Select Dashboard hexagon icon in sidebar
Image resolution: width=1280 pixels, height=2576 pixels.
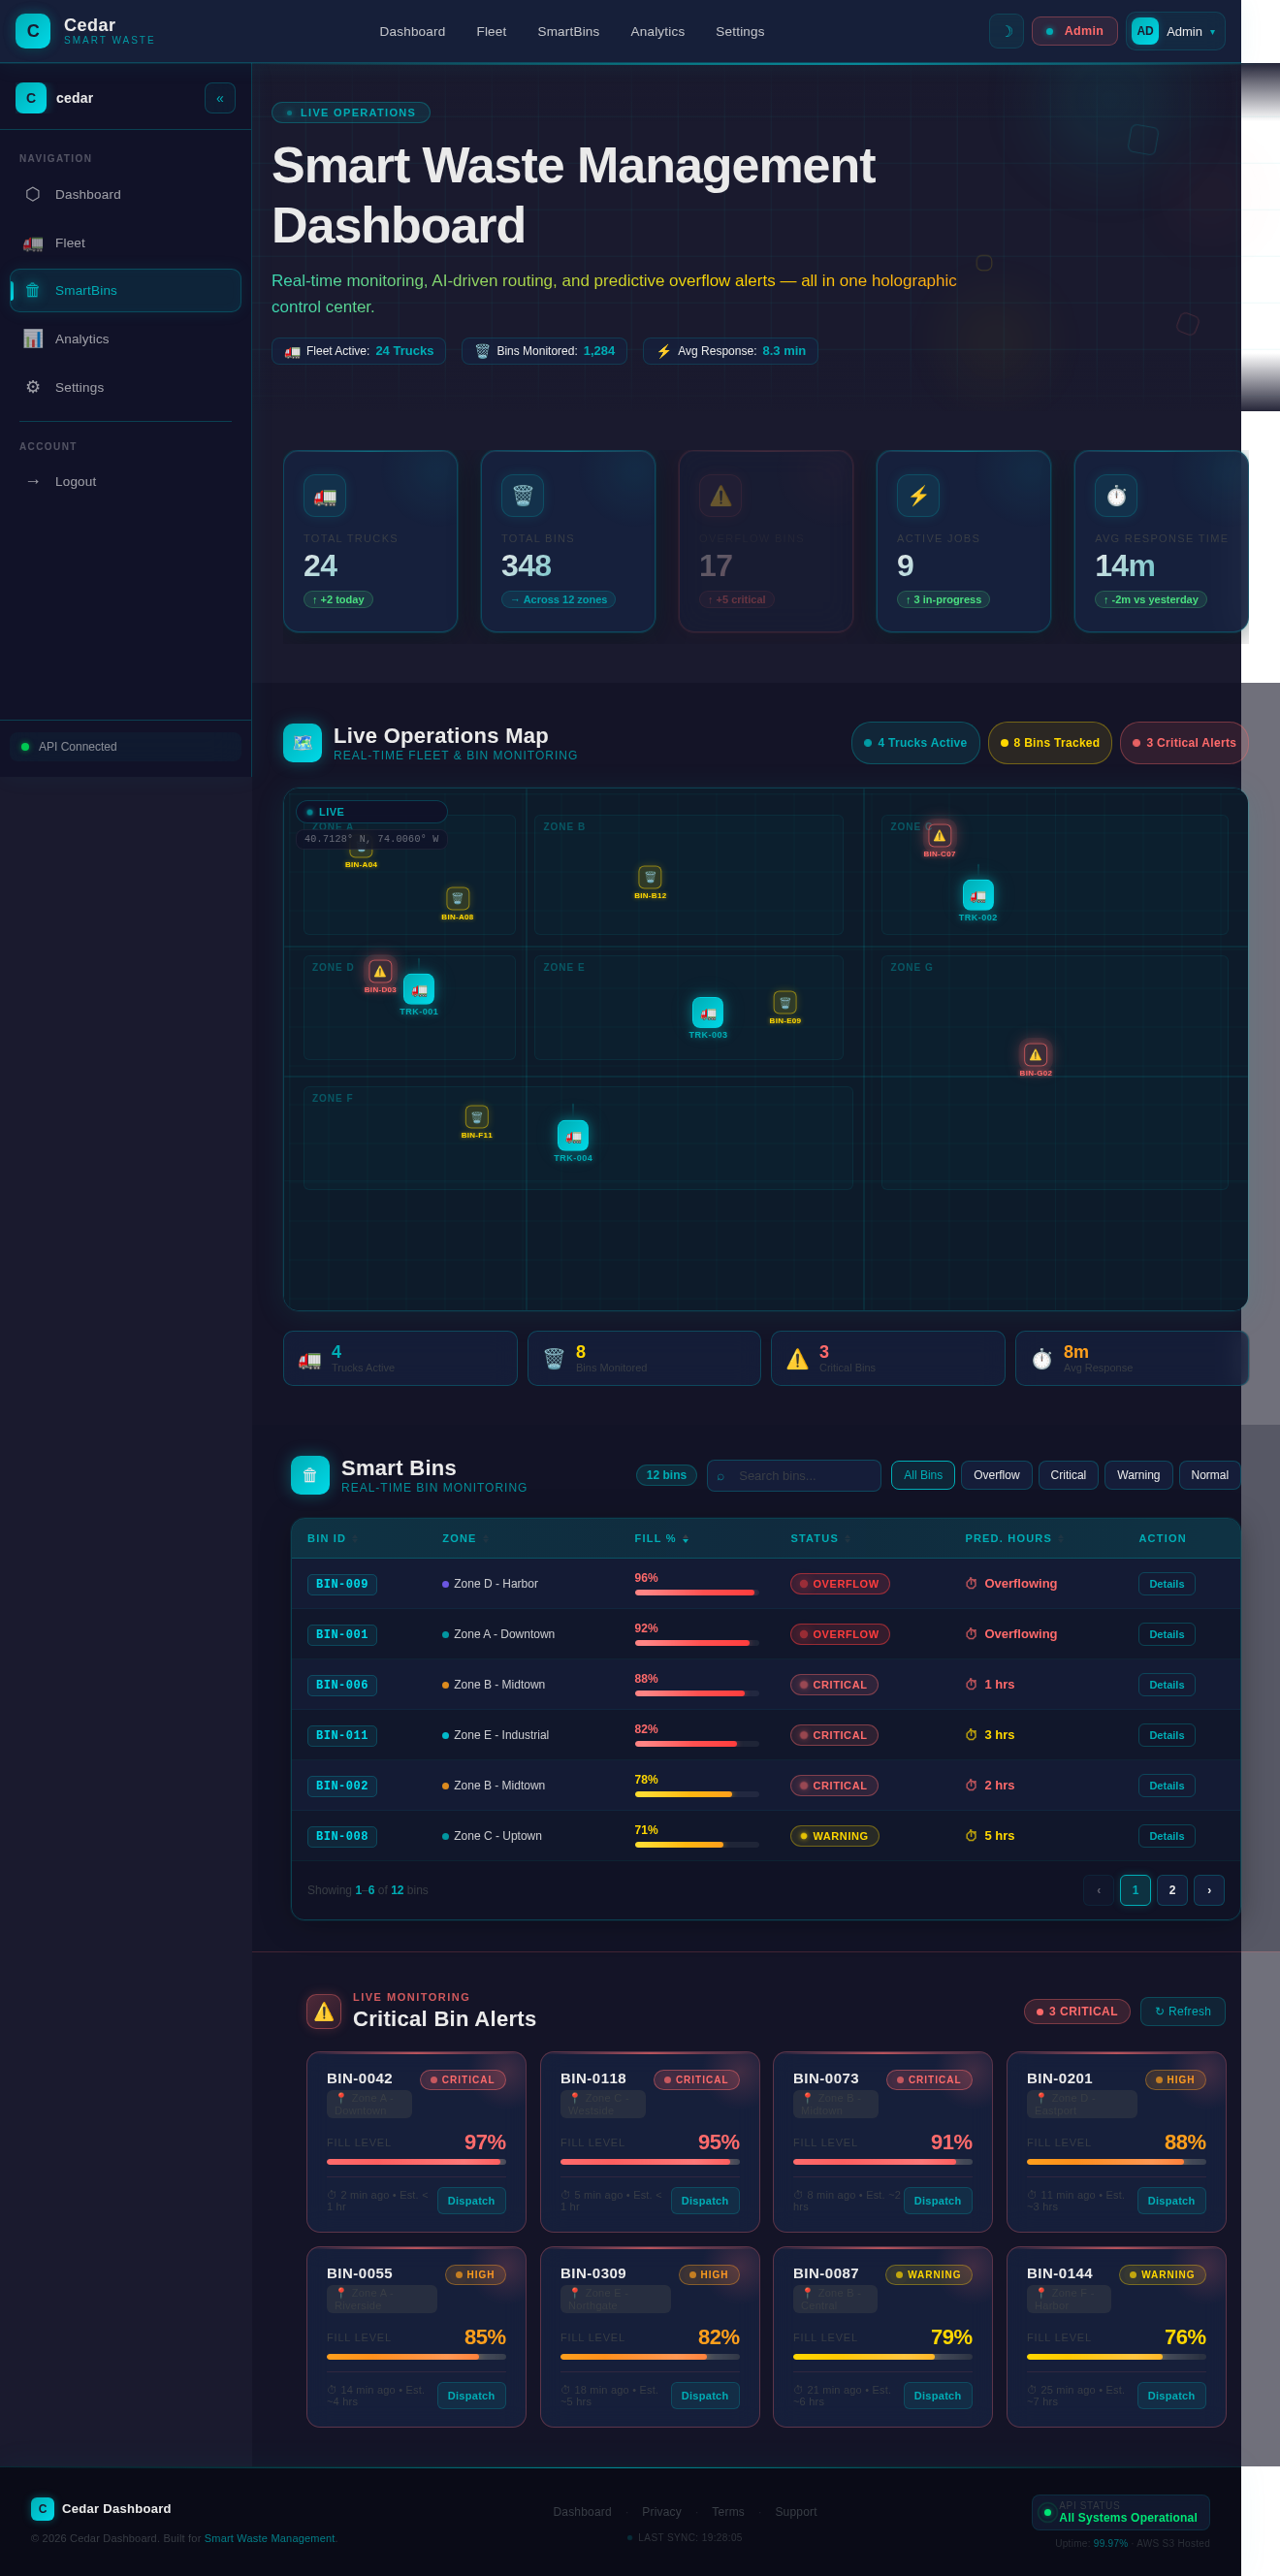tap(33, 194)
